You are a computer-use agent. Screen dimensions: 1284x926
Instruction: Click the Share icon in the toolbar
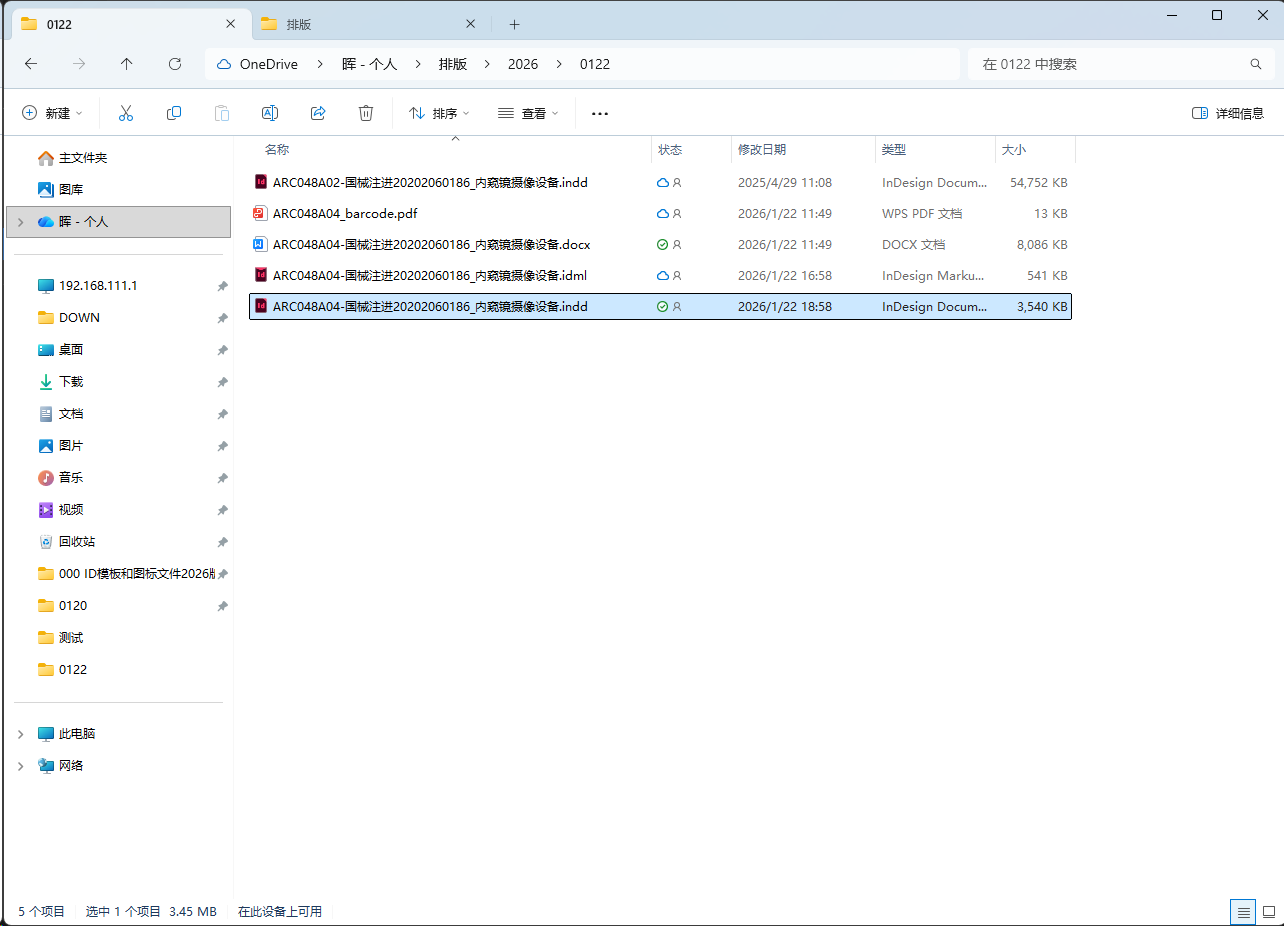[318, 112]
